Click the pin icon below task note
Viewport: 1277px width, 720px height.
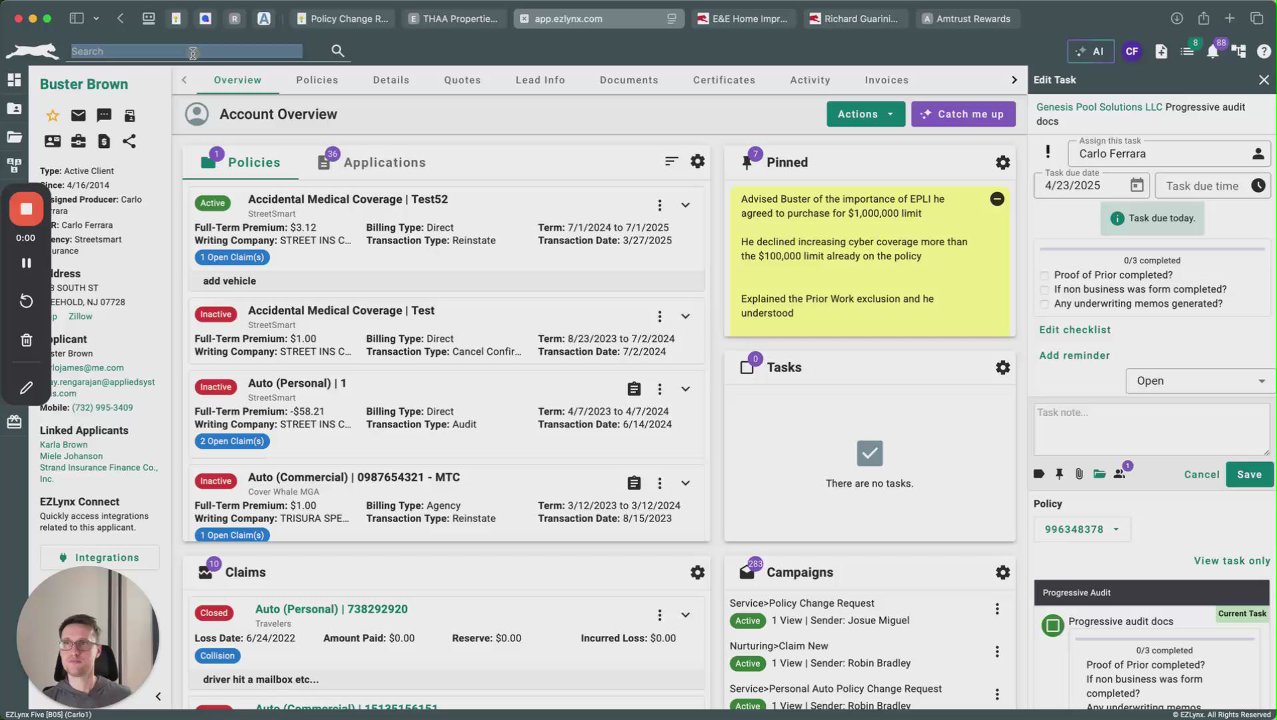point(1059,474)
